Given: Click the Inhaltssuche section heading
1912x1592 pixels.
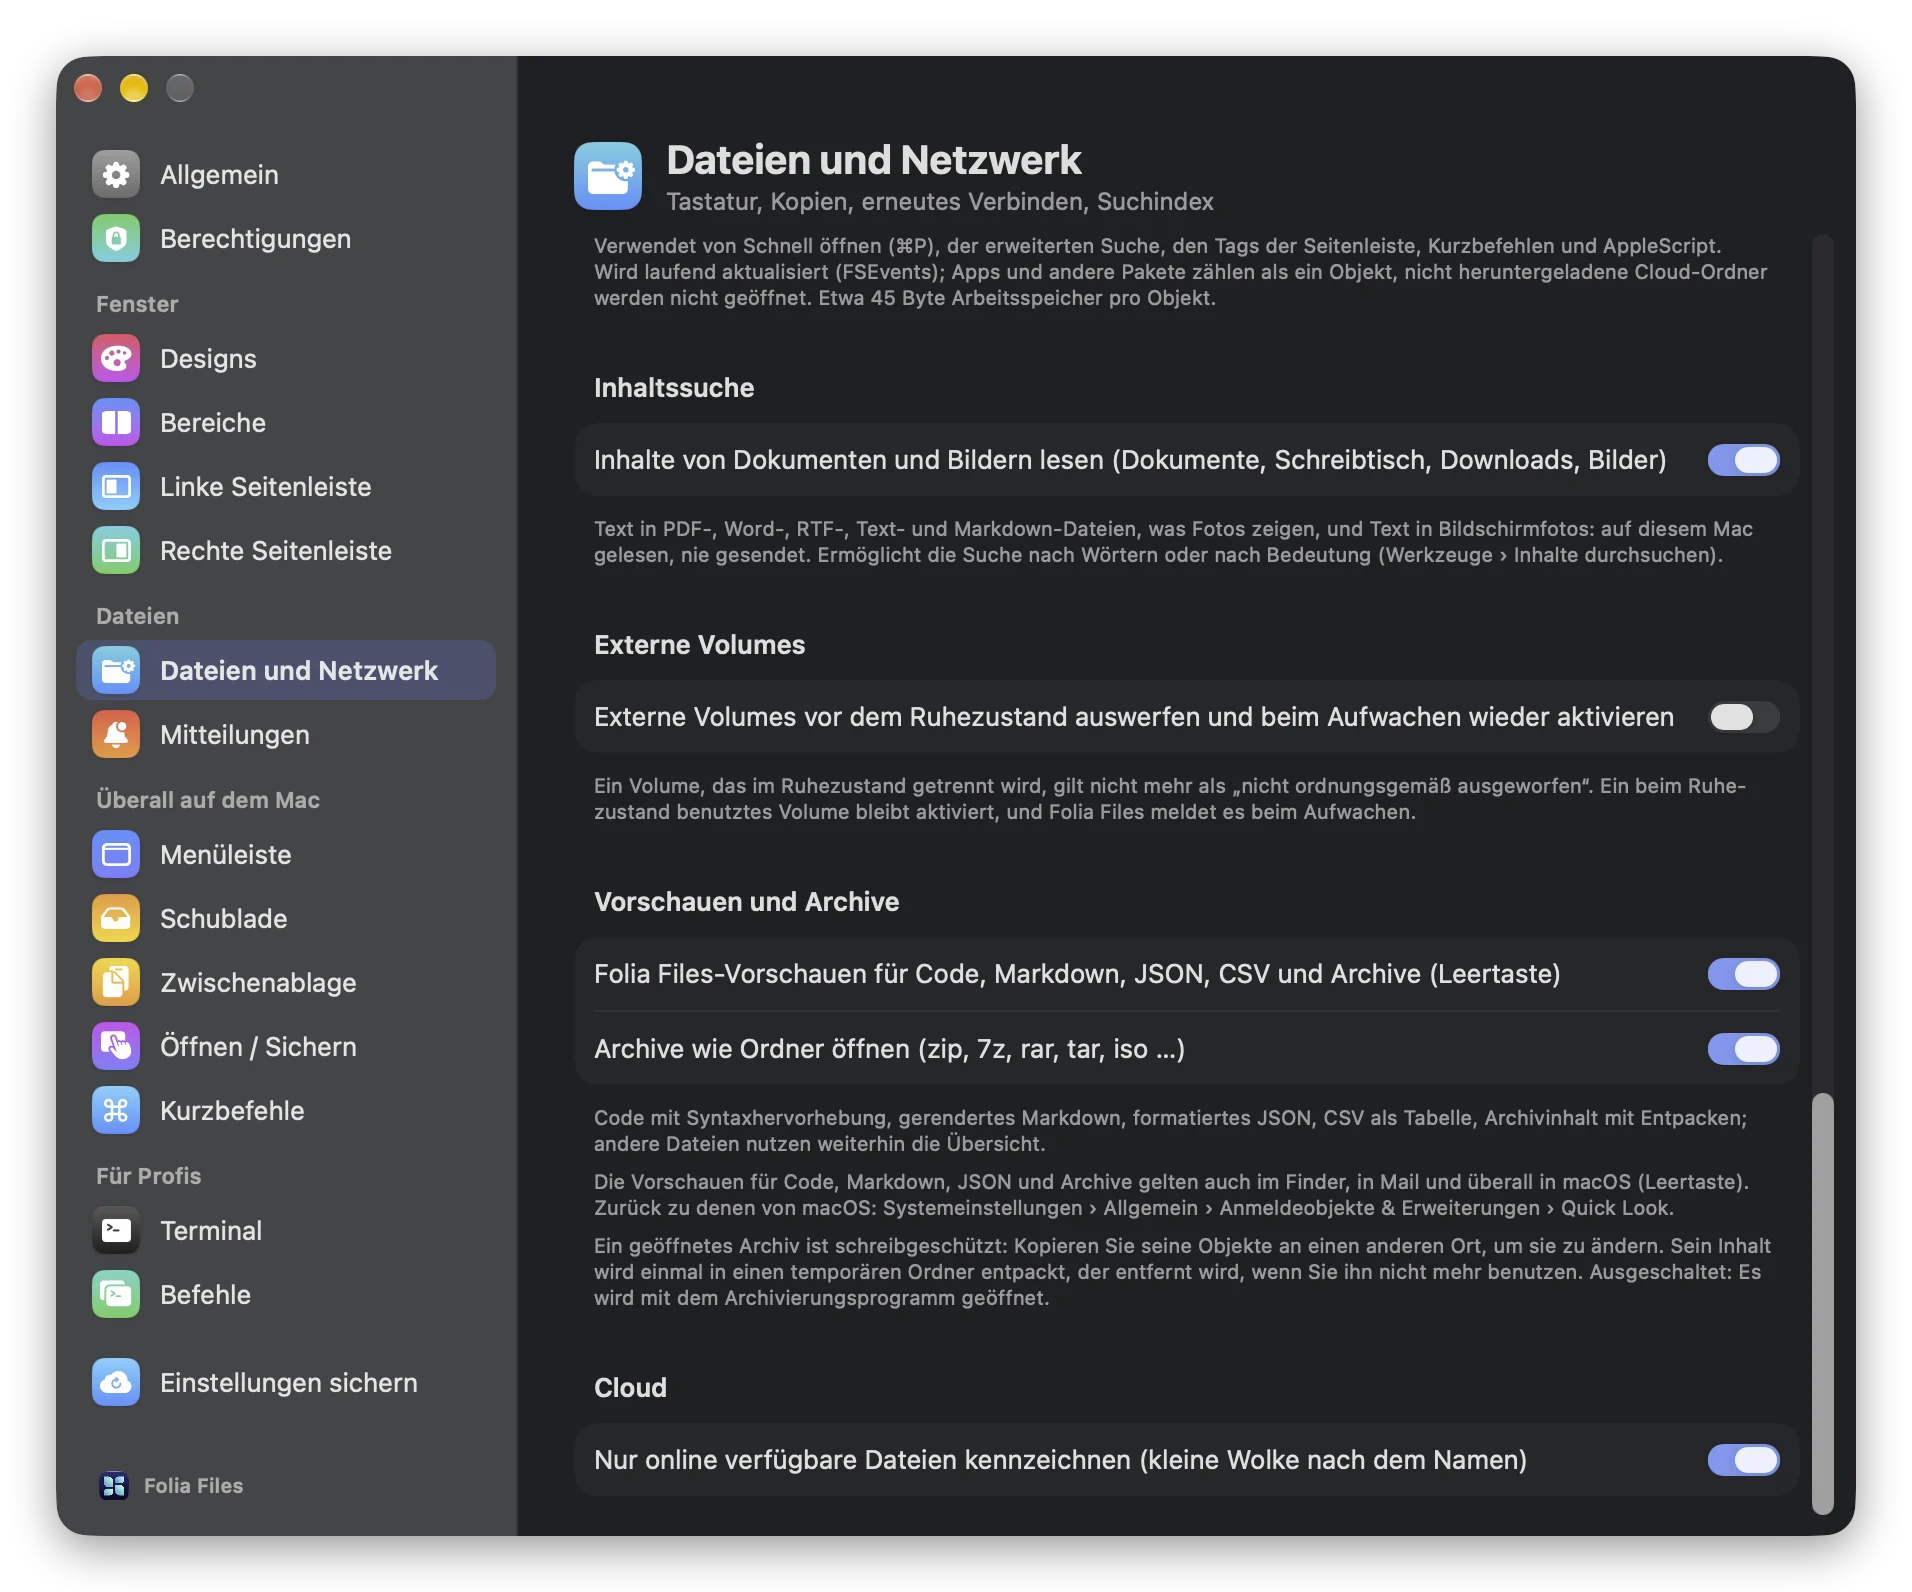Looking at the screenshot, I should [x=674, y=388].
